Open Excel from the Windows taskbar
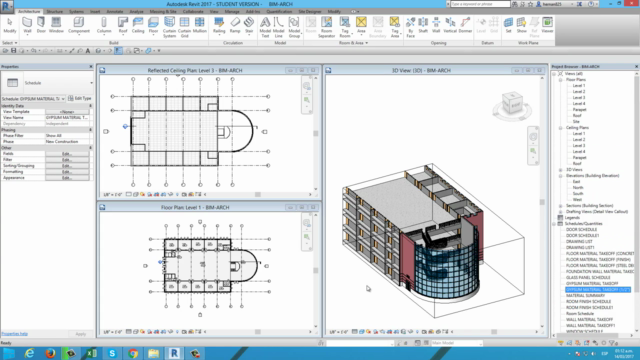The image size is (640, 360). click(91, 353)
